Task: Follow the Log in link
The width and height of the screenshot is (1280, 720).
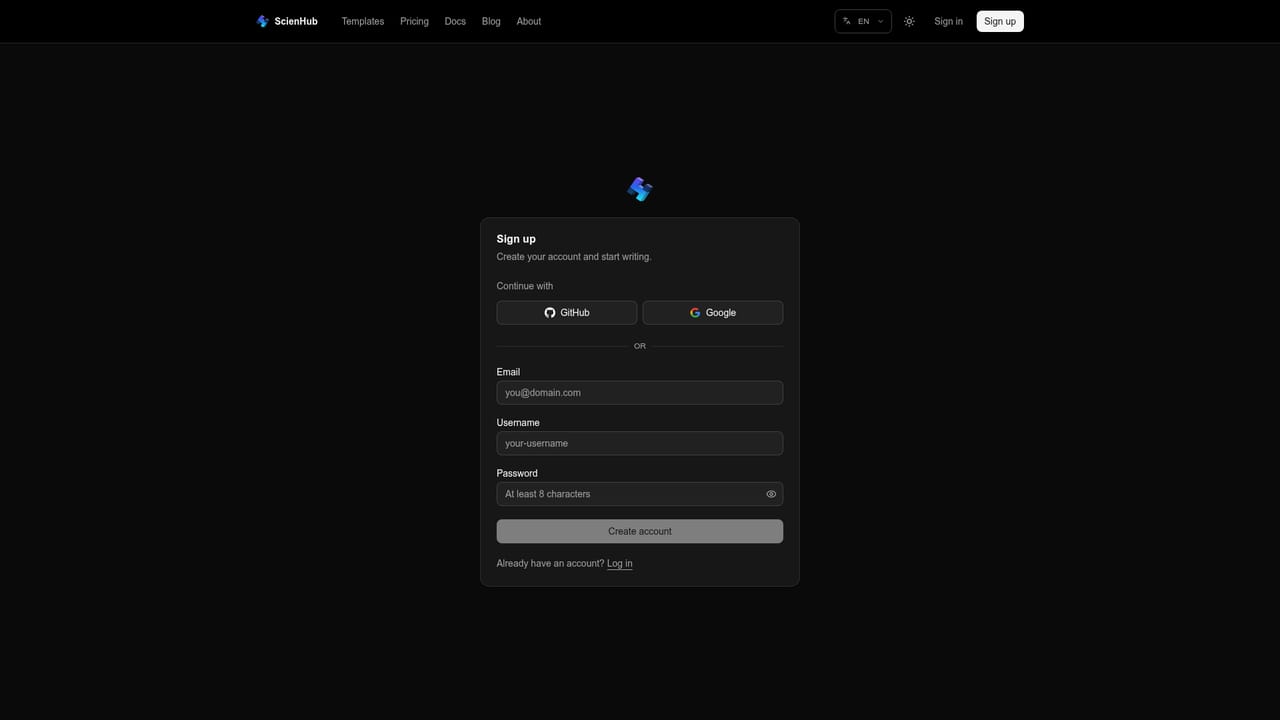Action: [620, 564]
